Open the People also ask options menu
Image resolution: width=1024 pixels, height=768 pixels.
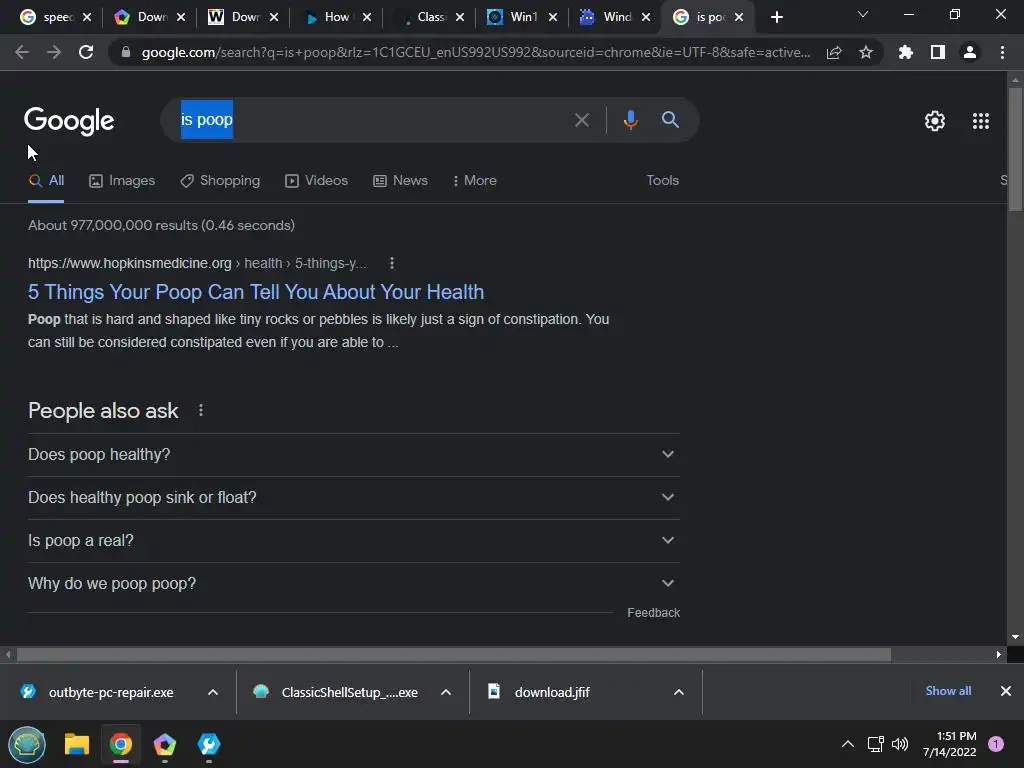[201, 410]
